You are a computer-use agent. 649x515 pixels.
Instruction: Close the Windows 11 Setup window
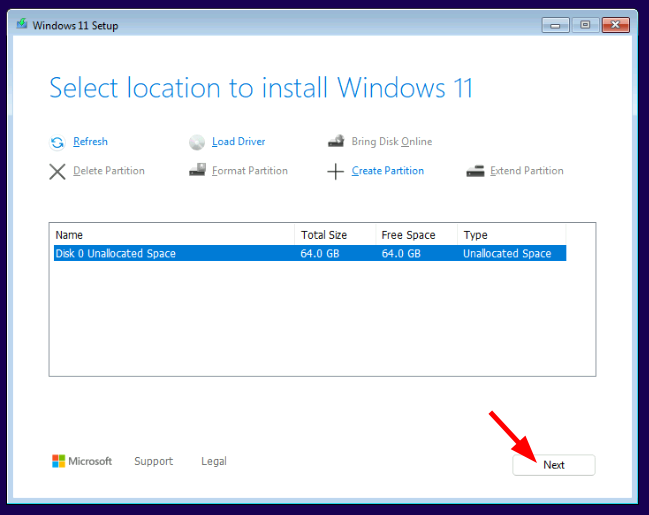(616, 25)
